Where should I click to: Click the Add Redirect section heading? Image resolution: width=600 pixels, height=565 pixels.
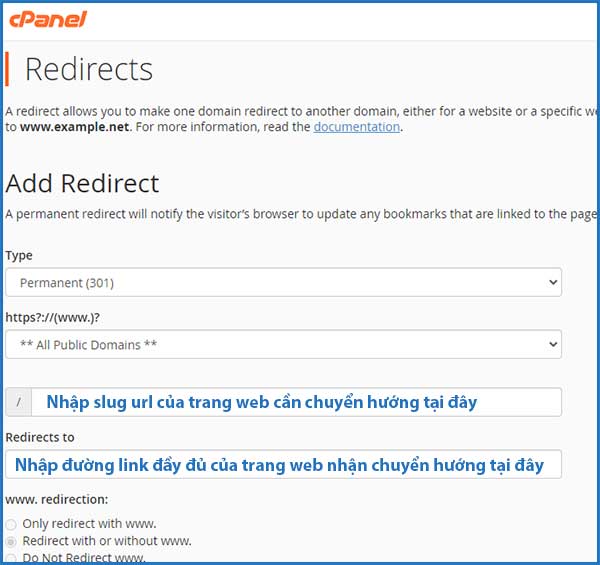click(82, 184)
